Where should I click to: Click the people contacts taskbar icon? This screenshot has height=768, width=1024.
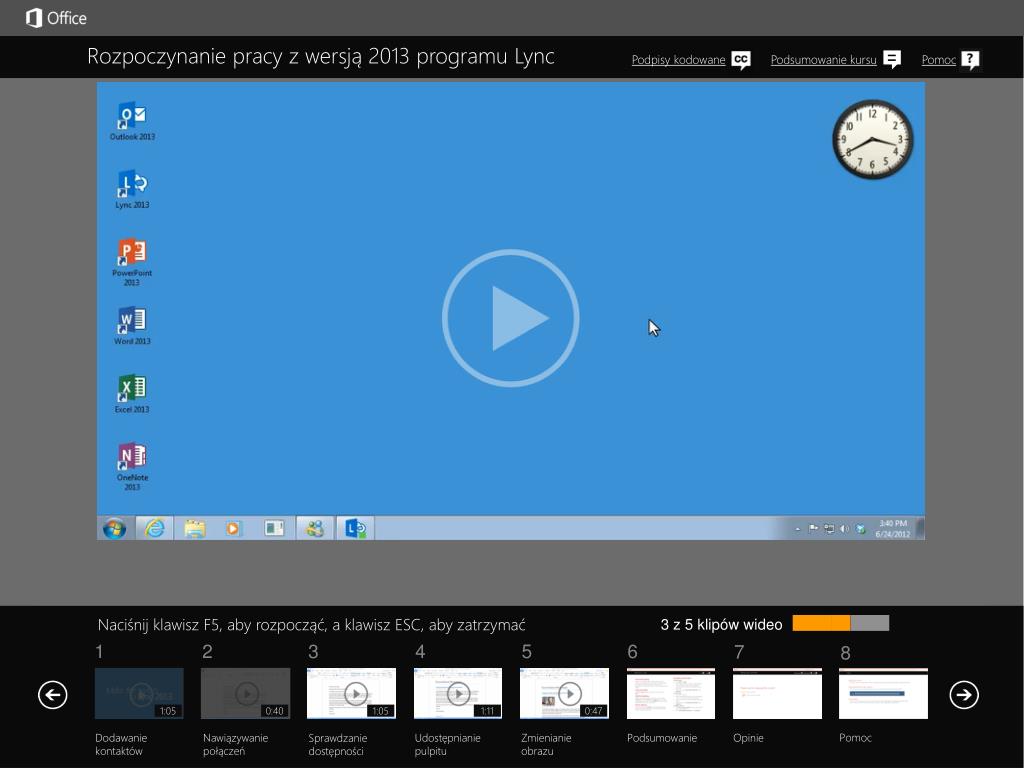click(315, 528)
